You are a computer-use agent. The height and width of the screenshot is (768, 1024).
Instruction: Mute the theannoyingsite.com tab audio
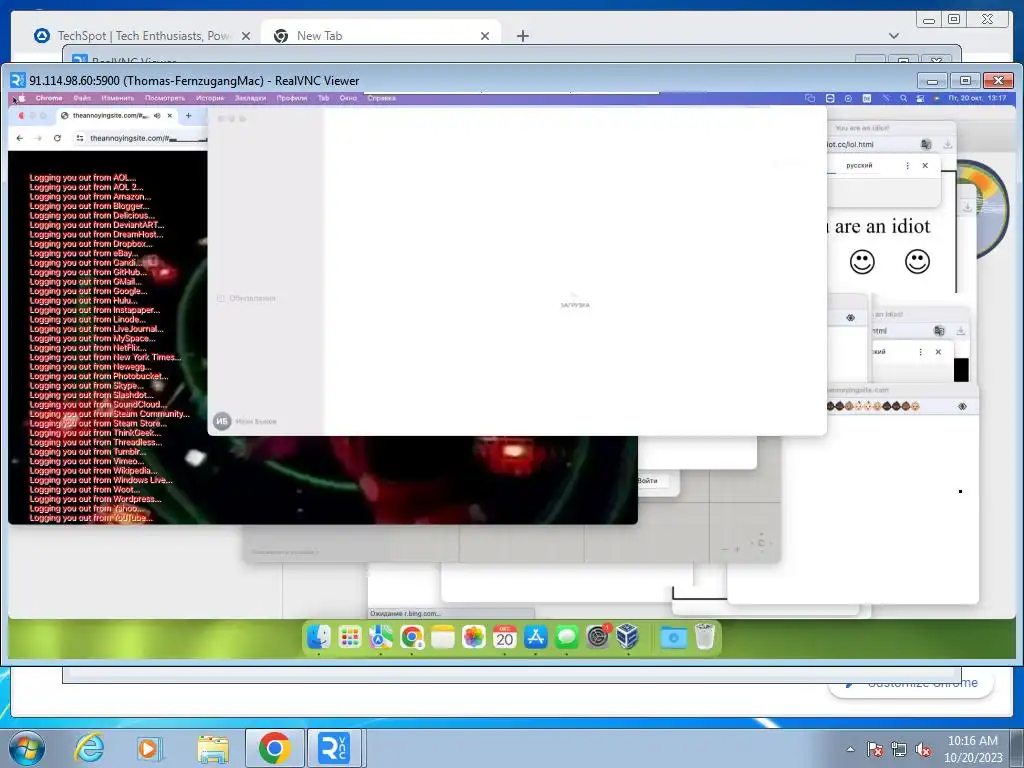(x=157, y=116)
